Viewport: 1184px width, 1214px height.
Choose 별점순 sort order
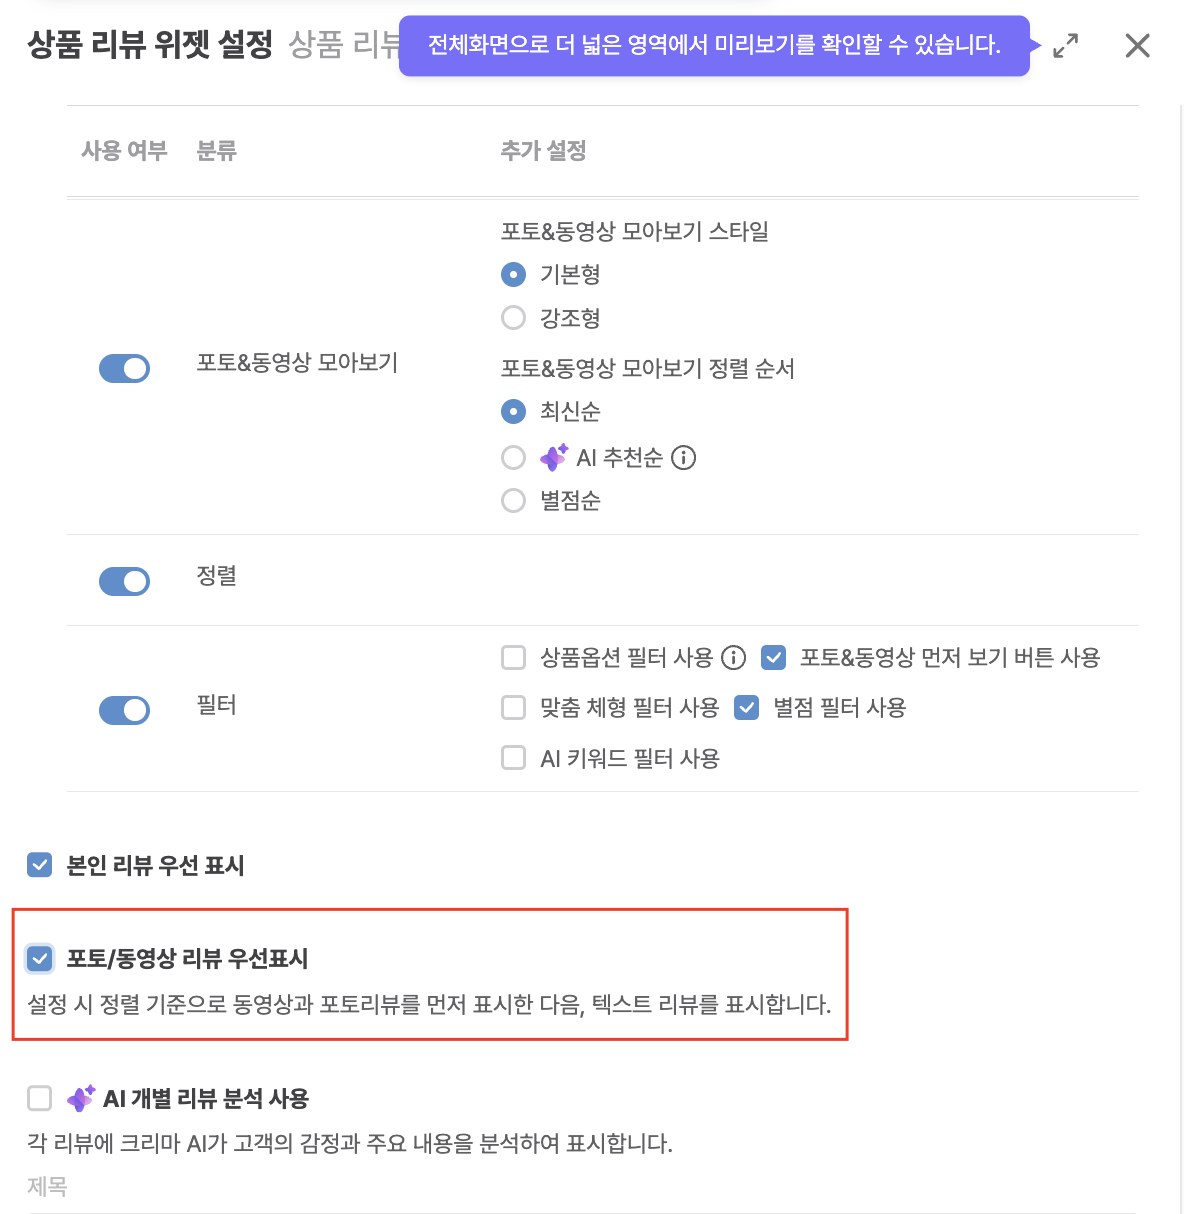click(513, 501)
